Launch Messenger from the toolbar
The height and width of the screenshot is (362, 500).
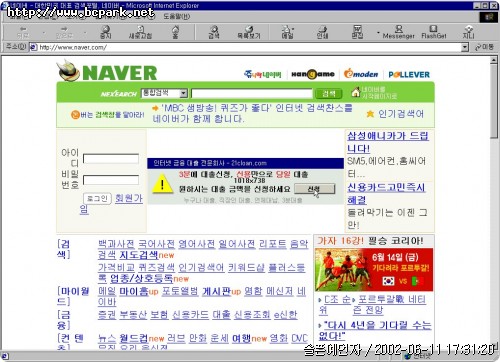click(398, 32)
